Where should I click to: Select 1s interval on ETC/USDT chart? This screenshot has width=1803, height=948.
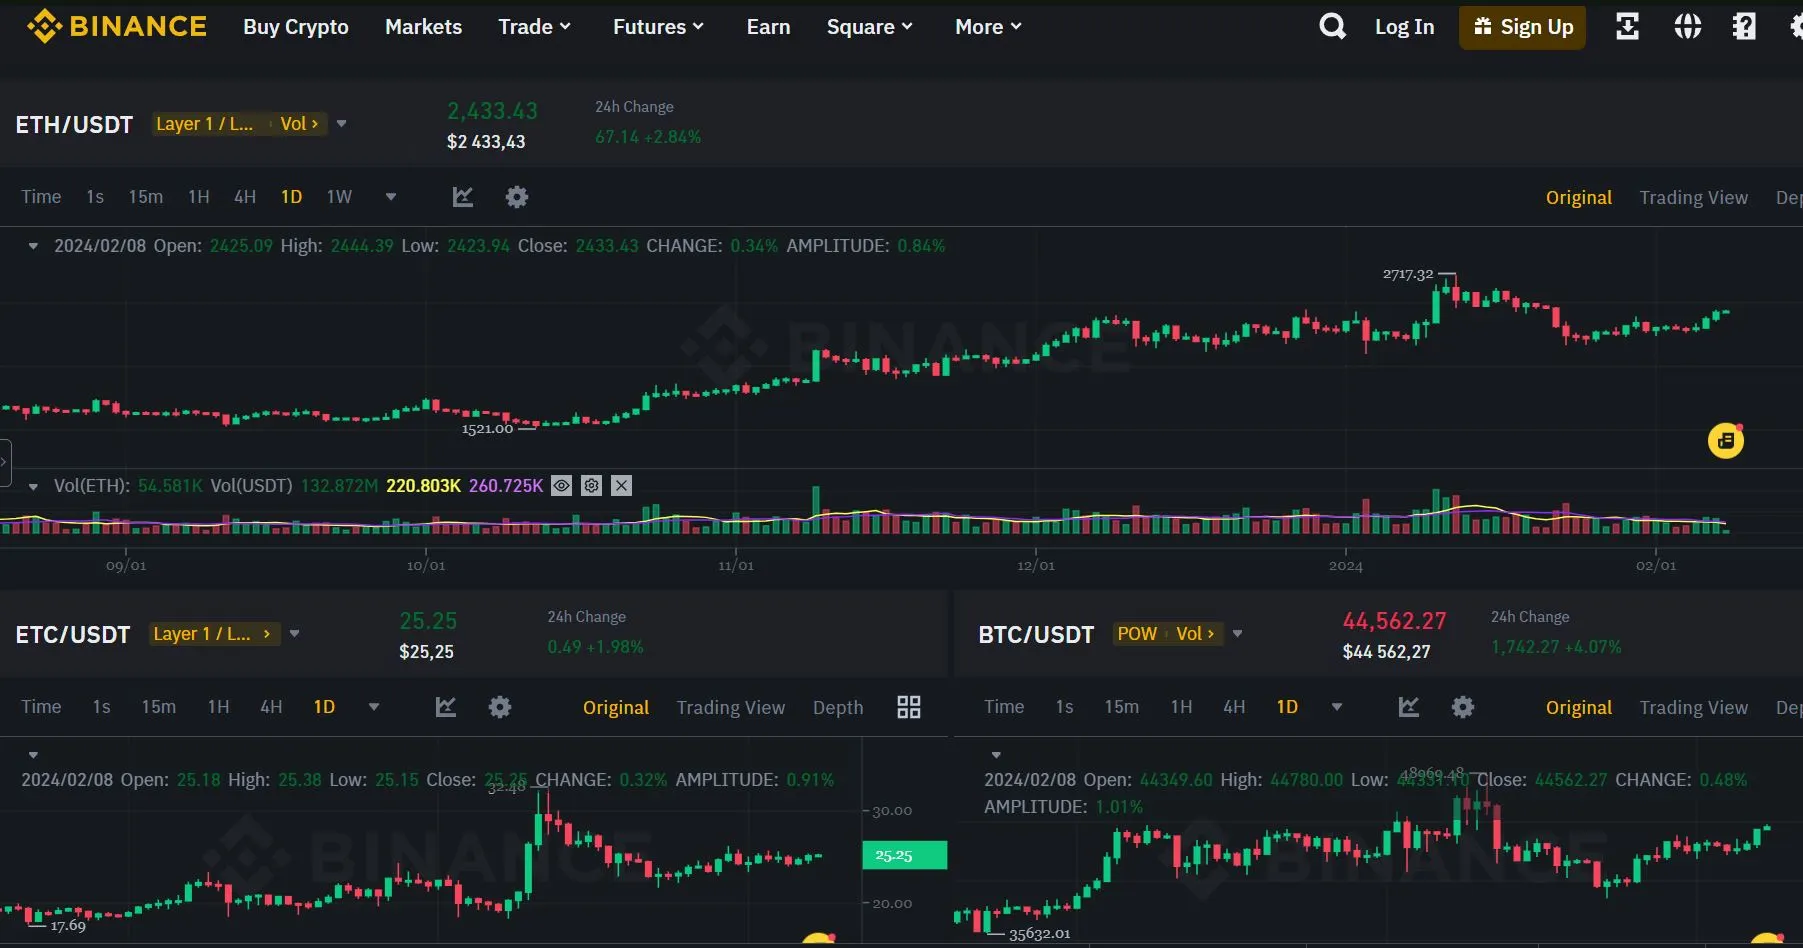coord(102,707)
